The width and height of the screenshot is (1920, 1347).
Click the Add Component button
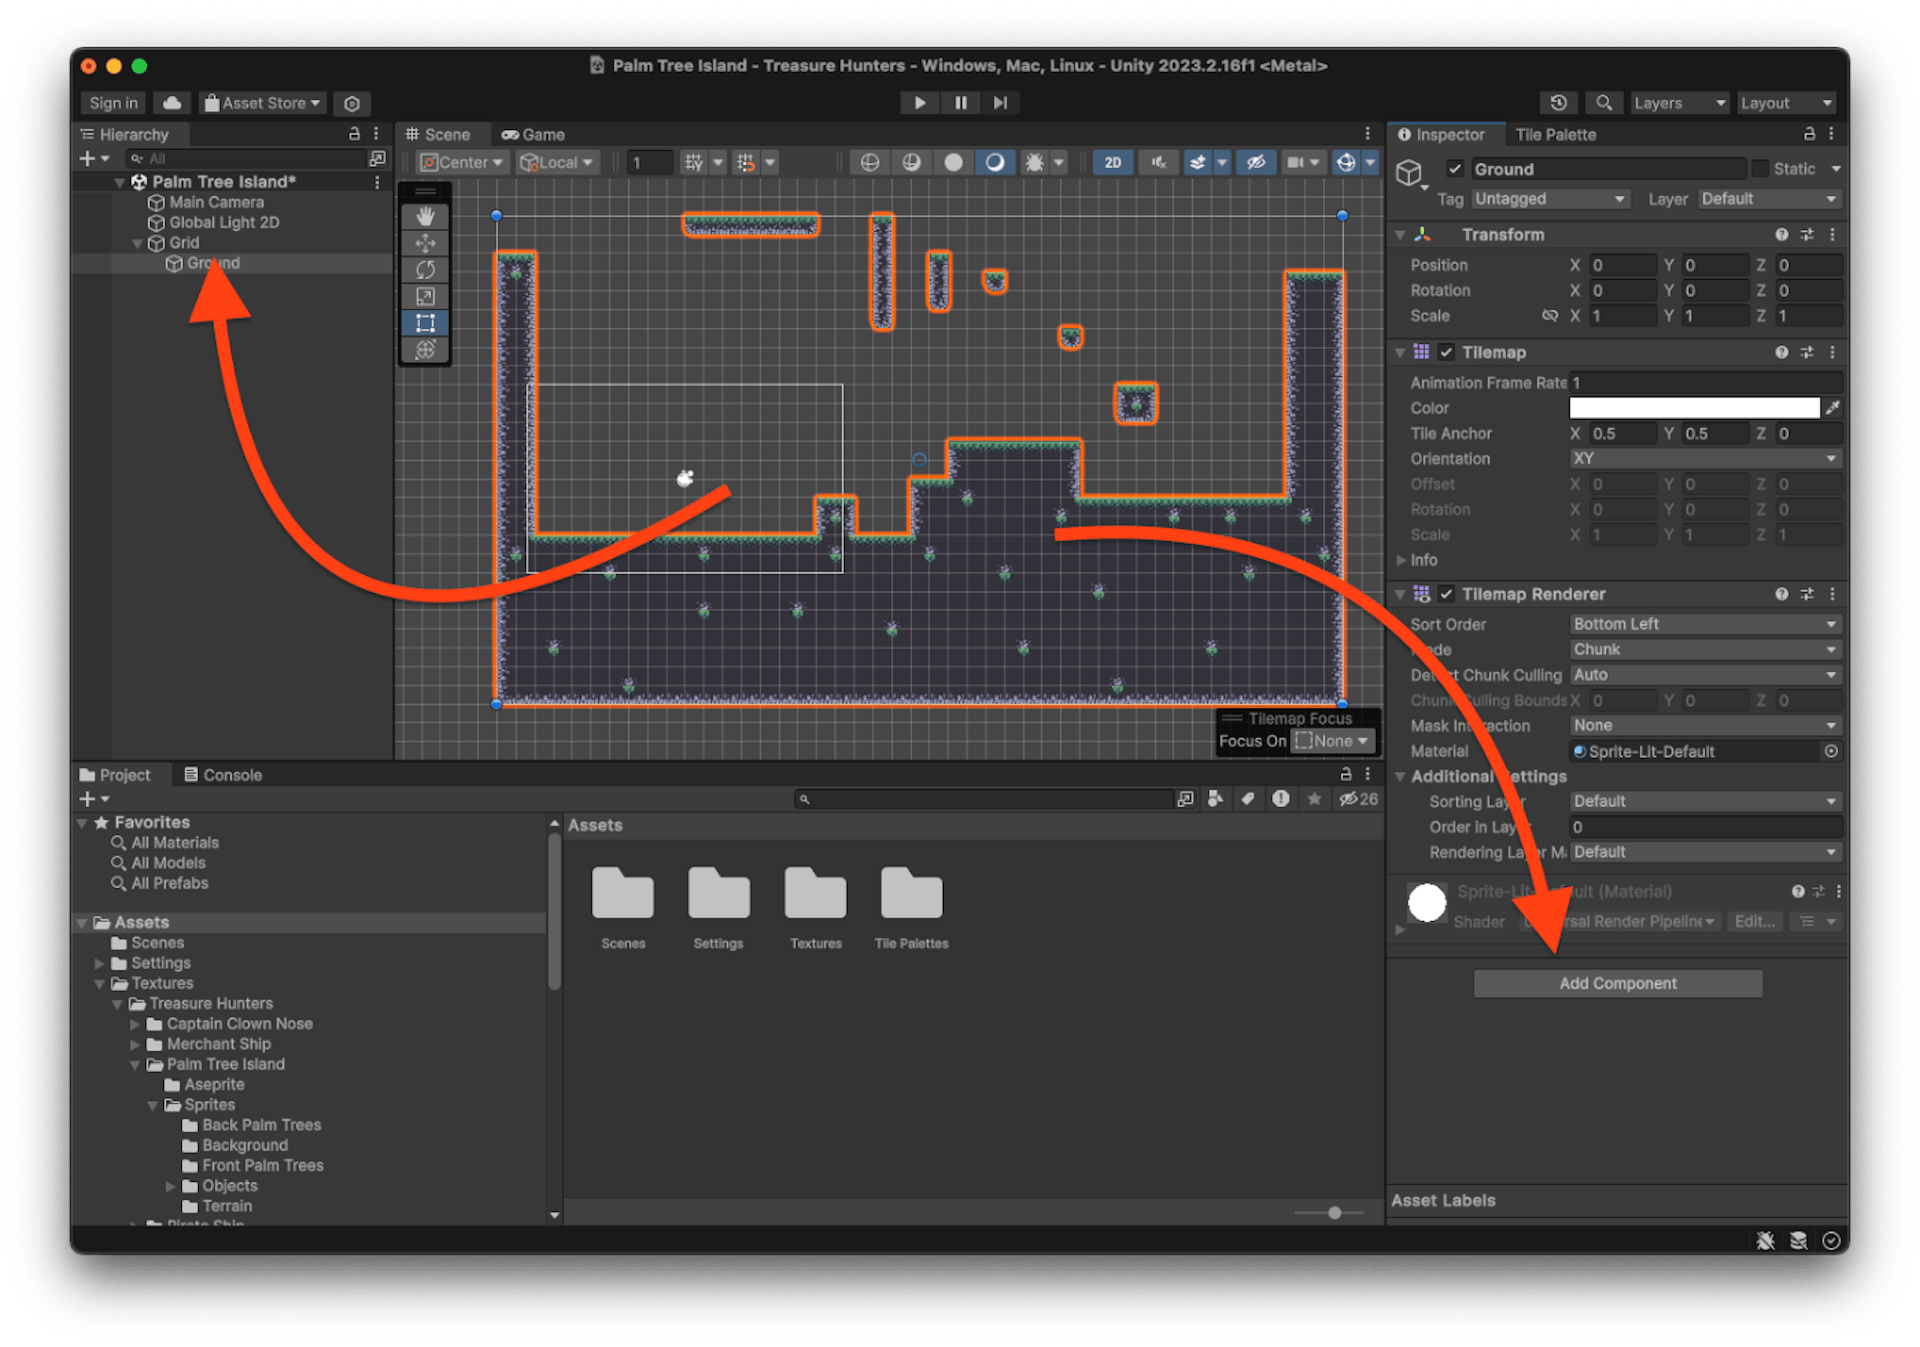(1618, 983)
